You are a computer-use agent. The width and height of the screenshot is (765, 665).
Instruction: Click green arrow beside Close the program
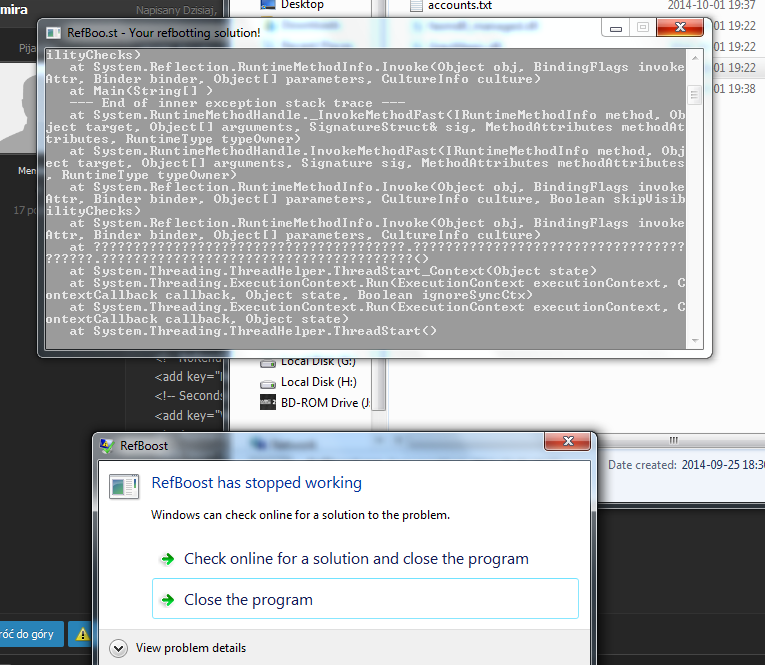click(168, 600)
